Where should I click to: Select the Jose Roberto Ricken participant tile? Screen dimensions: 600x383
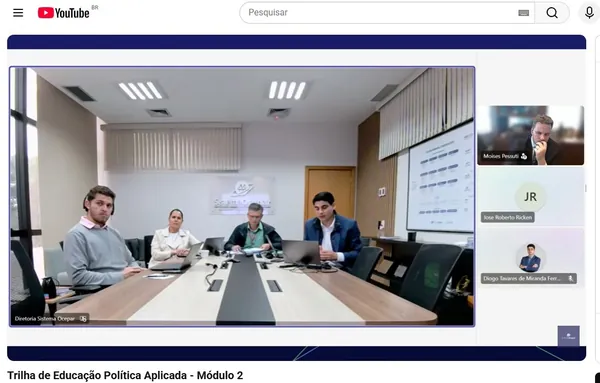point(531,197)
